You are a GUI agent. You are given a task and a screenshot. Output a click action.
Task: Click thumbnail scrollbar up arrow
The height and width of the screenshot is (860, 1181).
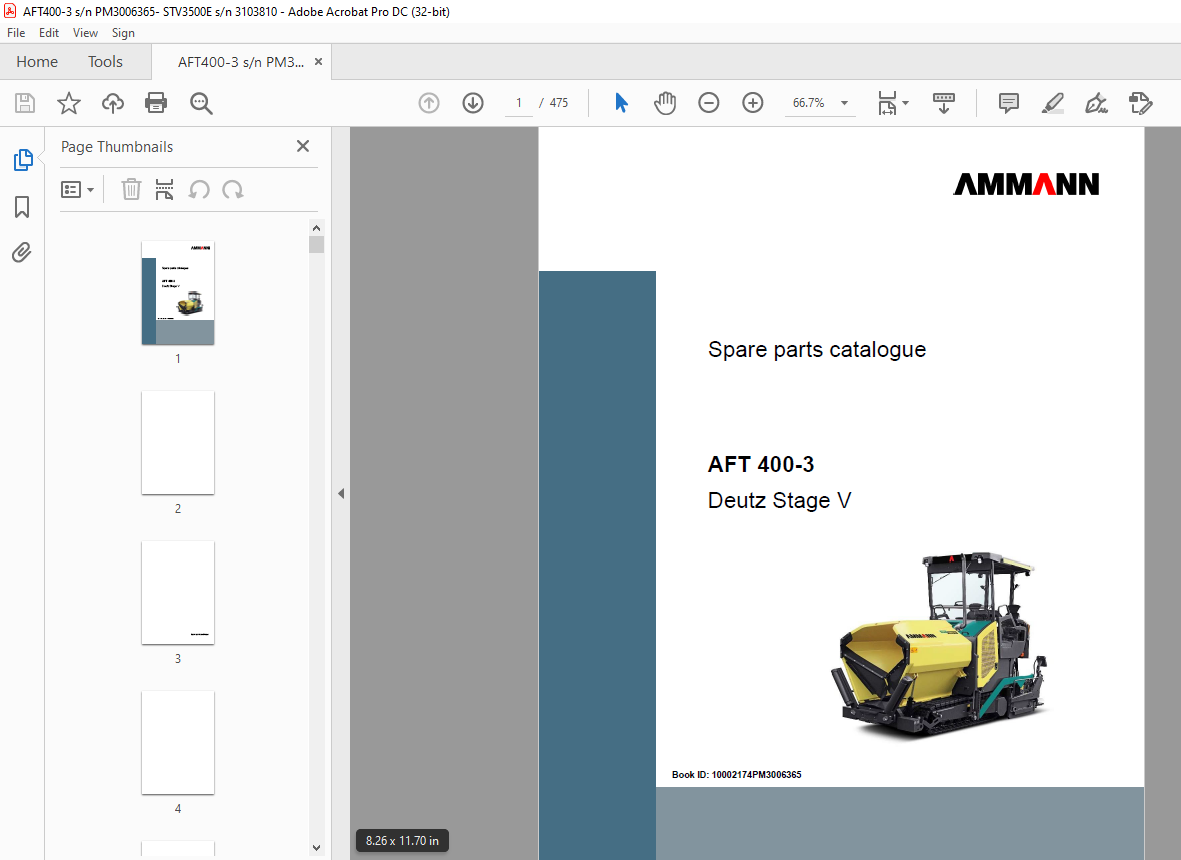click(316, 228)
